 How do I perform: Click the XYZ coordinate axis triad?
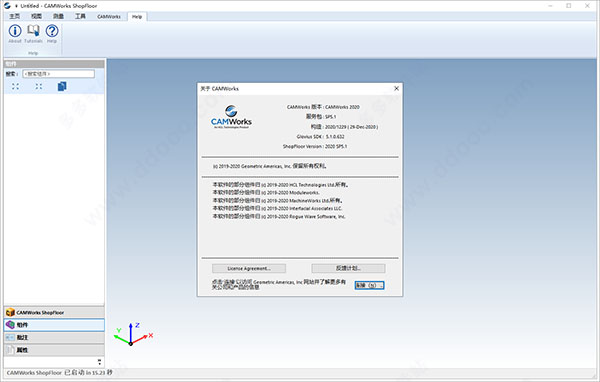(133, 334)
